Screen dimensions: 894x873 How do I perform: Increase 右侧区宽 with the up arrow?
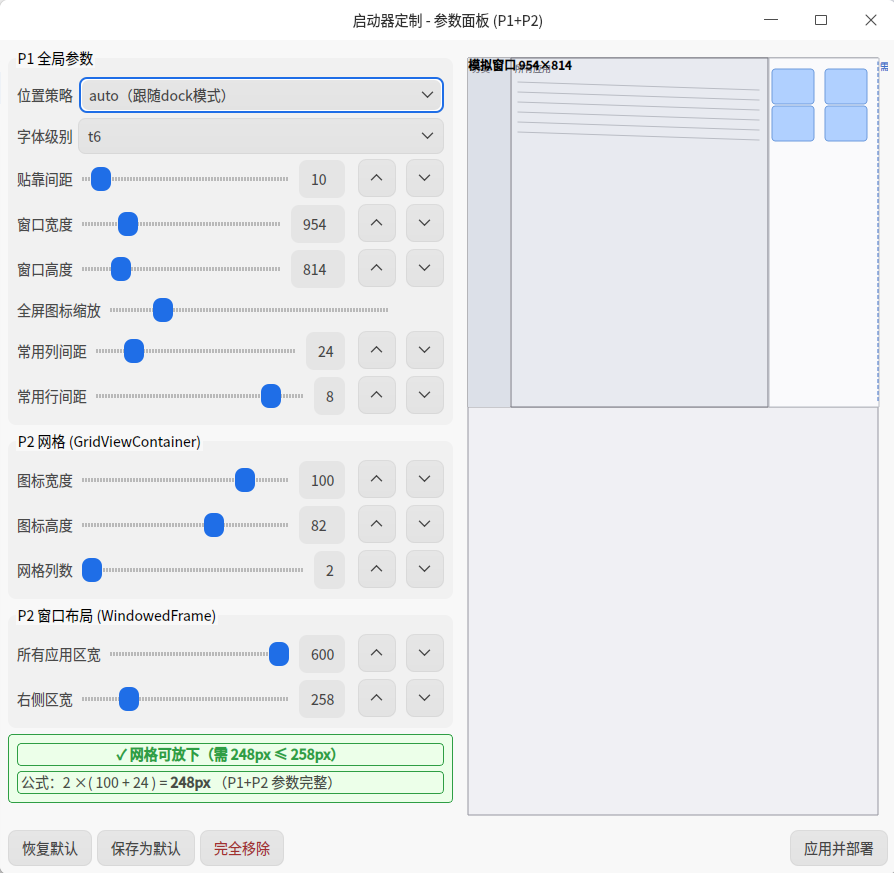click(x=377, y=699)
